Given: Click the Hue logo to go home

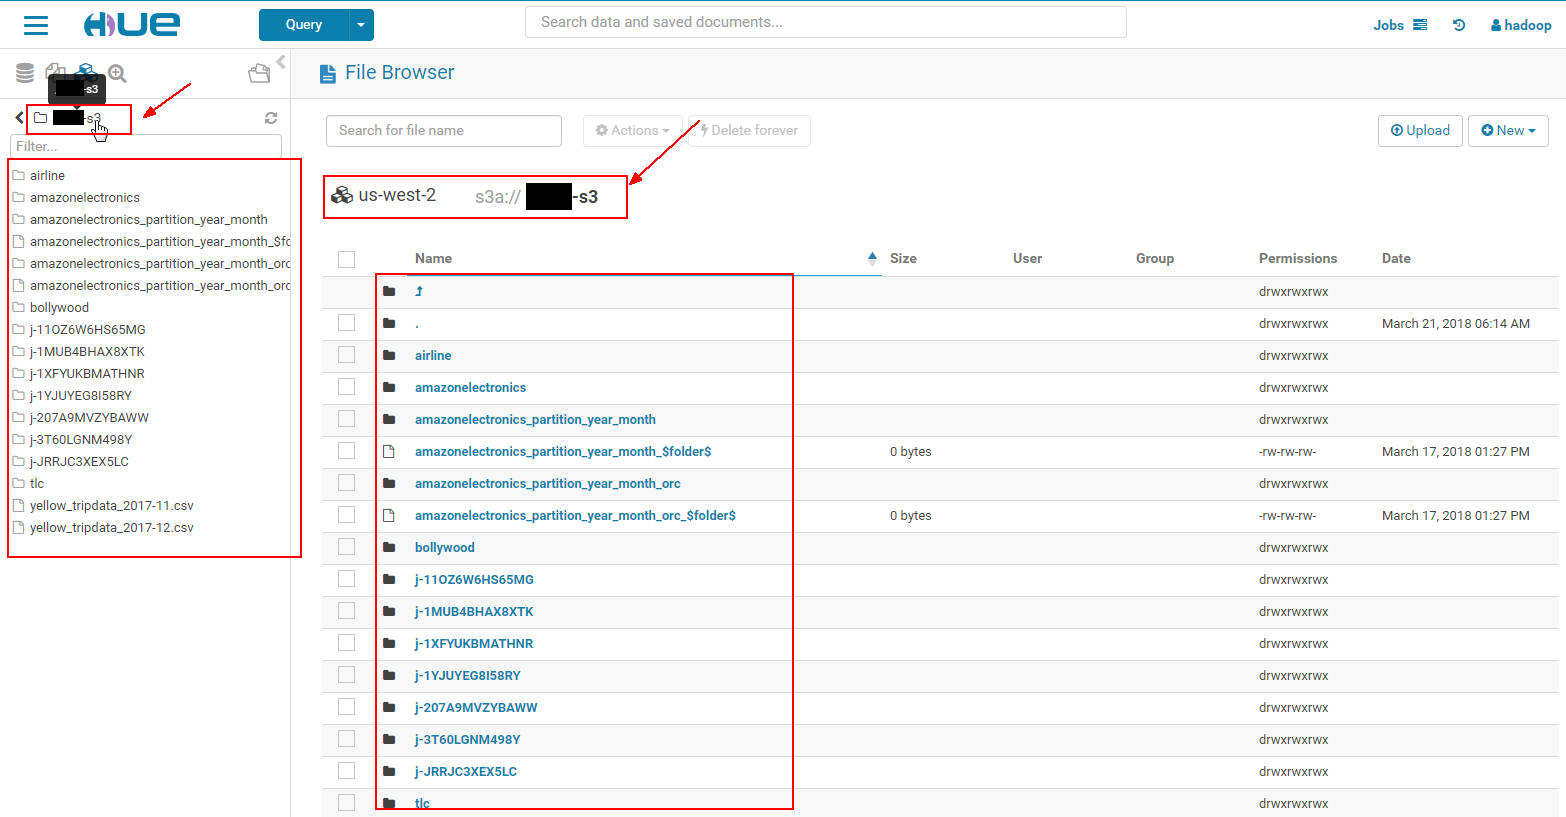Looking at the screenshot, I should point(134,24).
